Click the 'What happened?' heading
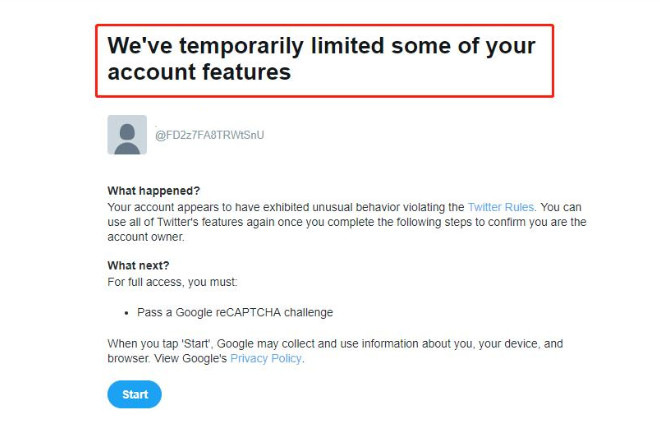The width and height of the screenshot is (660, 440). [154, 191]
